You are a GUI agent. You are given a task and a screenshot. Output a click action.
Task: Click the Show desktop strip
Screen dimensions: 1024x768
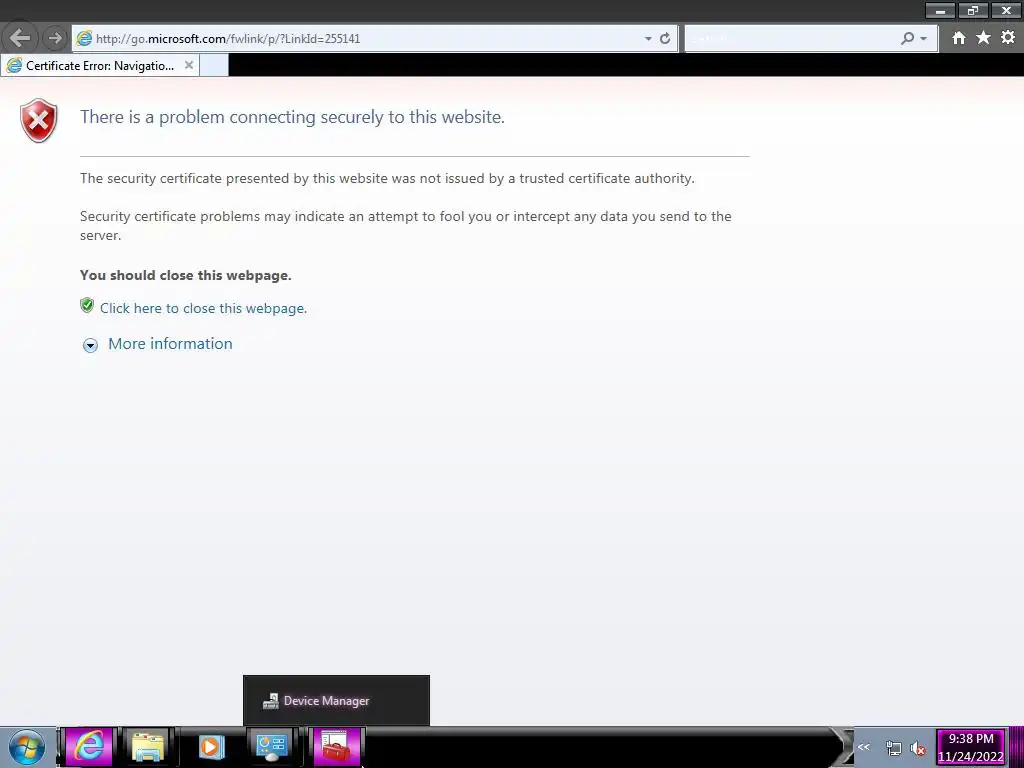pyautogui.click(x=1016, y=747)
